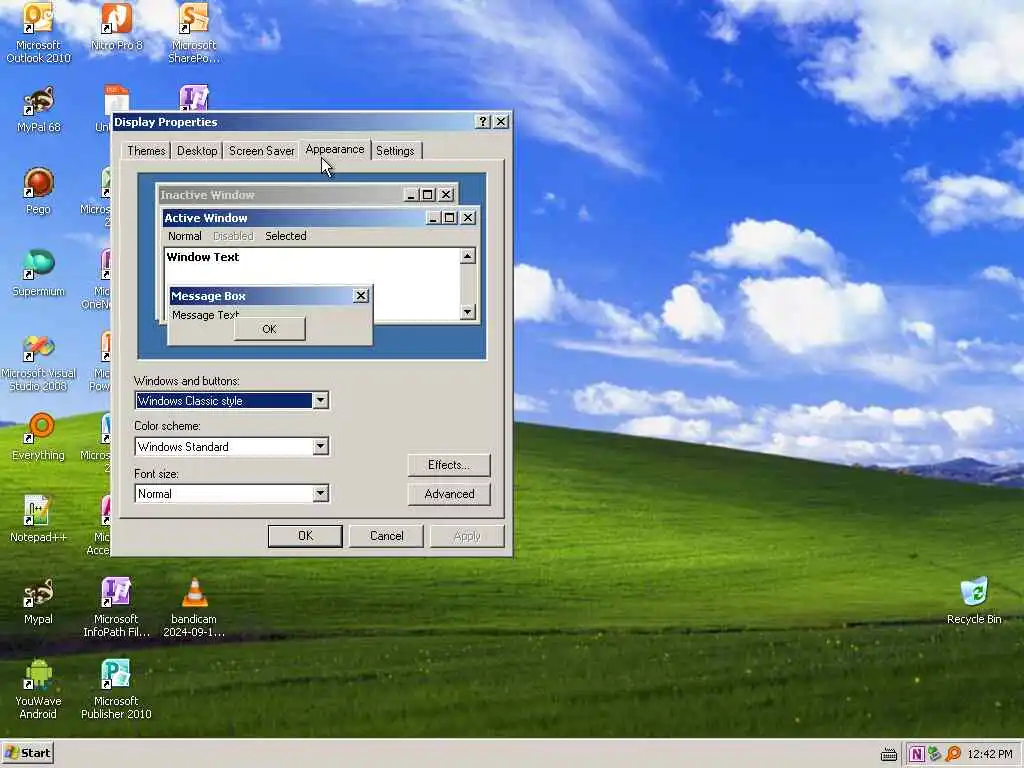Select the Microsoft Publisher 2010 icon
Image resolution: width=1024 pixels, height=768 pixels.
point(116,690)
